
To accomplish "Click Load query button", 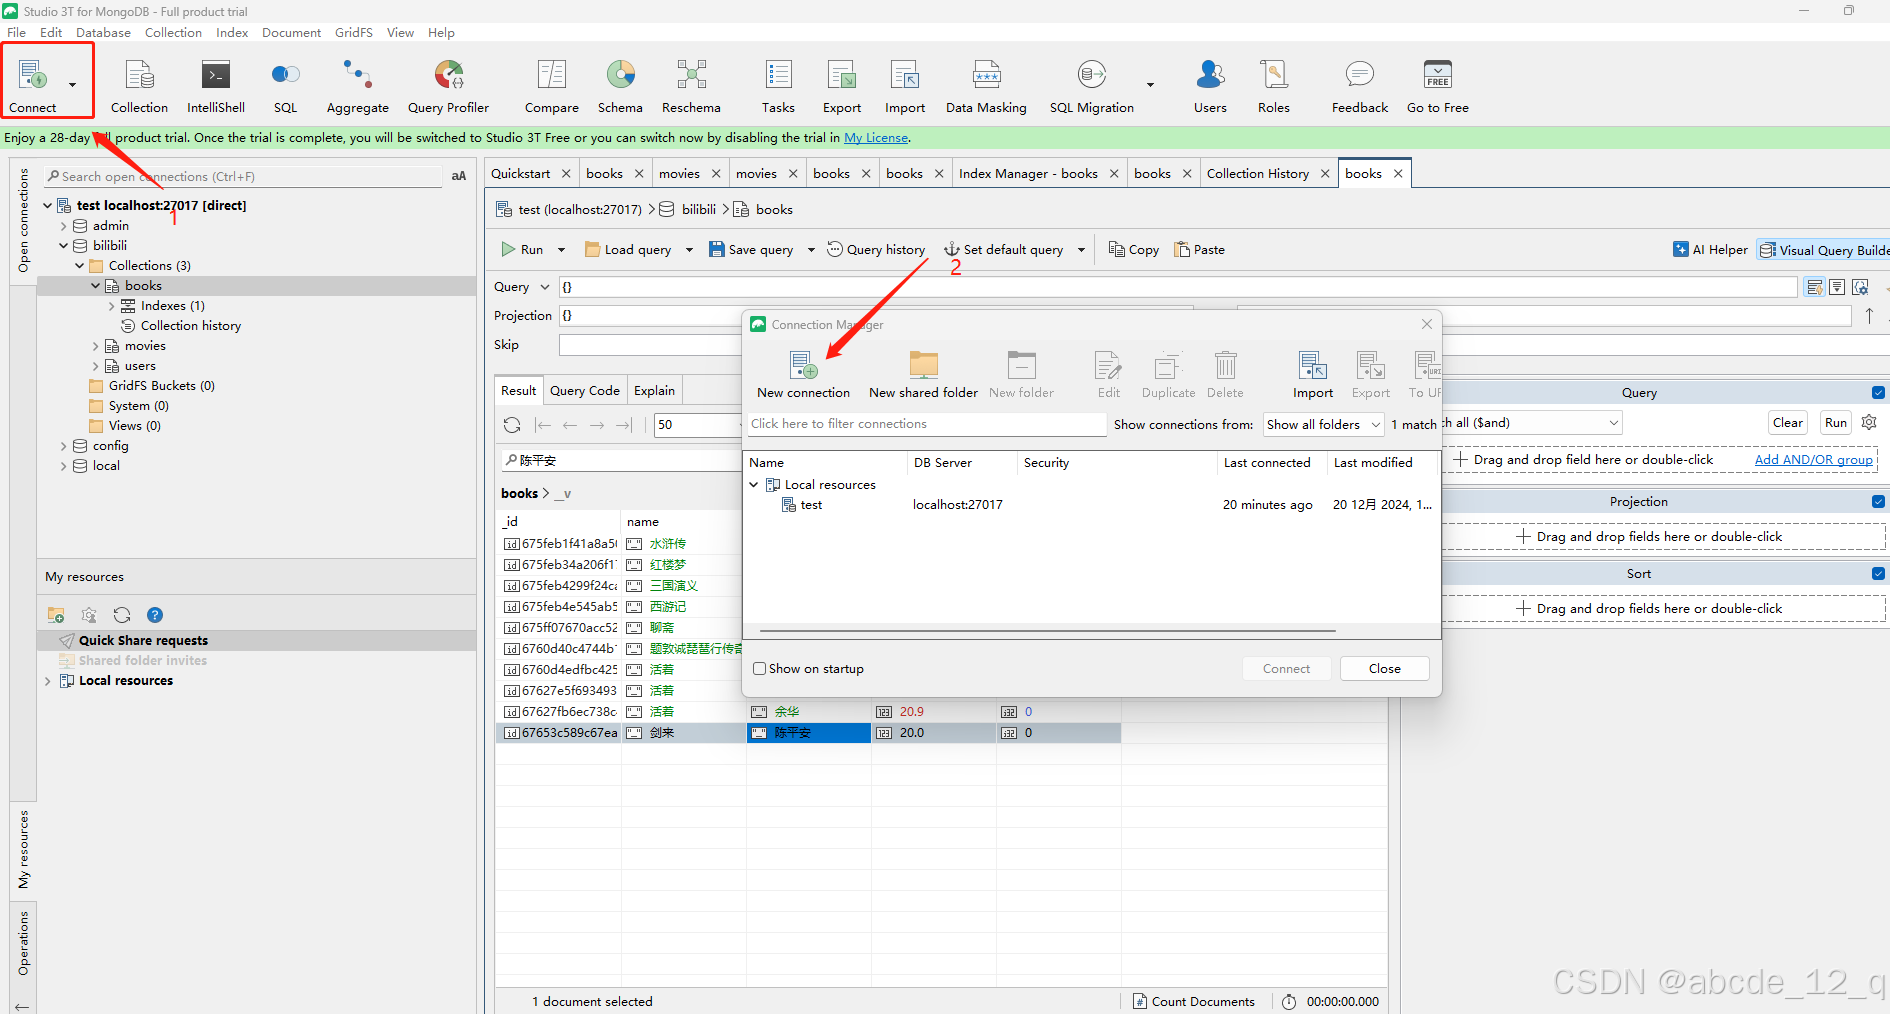I will (628, 250).
